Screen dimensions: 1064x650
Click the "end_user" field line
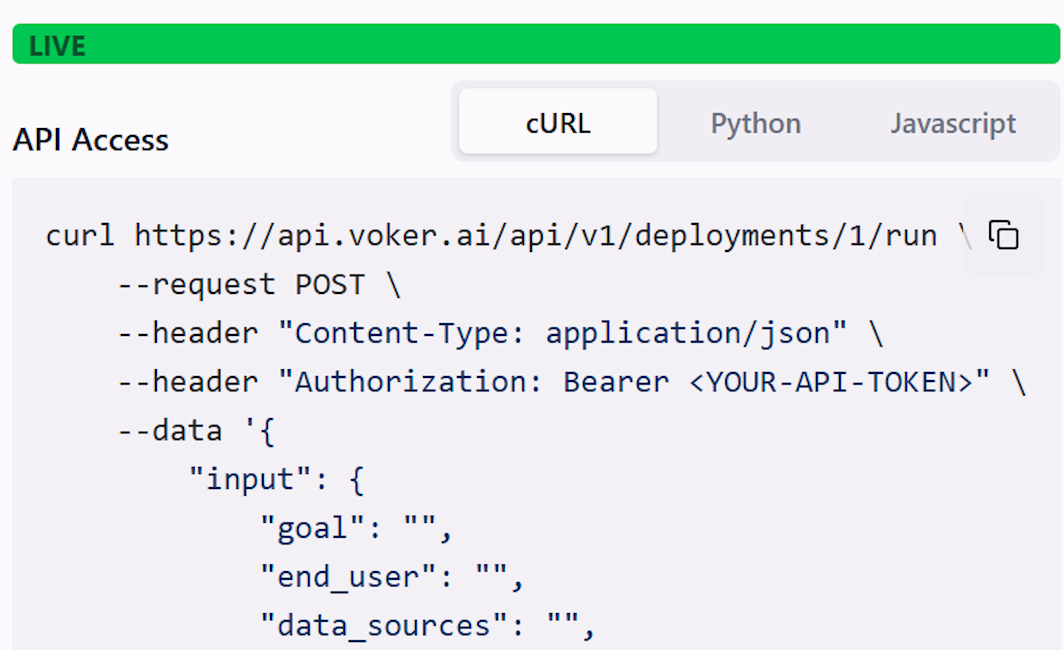(348, 577)
